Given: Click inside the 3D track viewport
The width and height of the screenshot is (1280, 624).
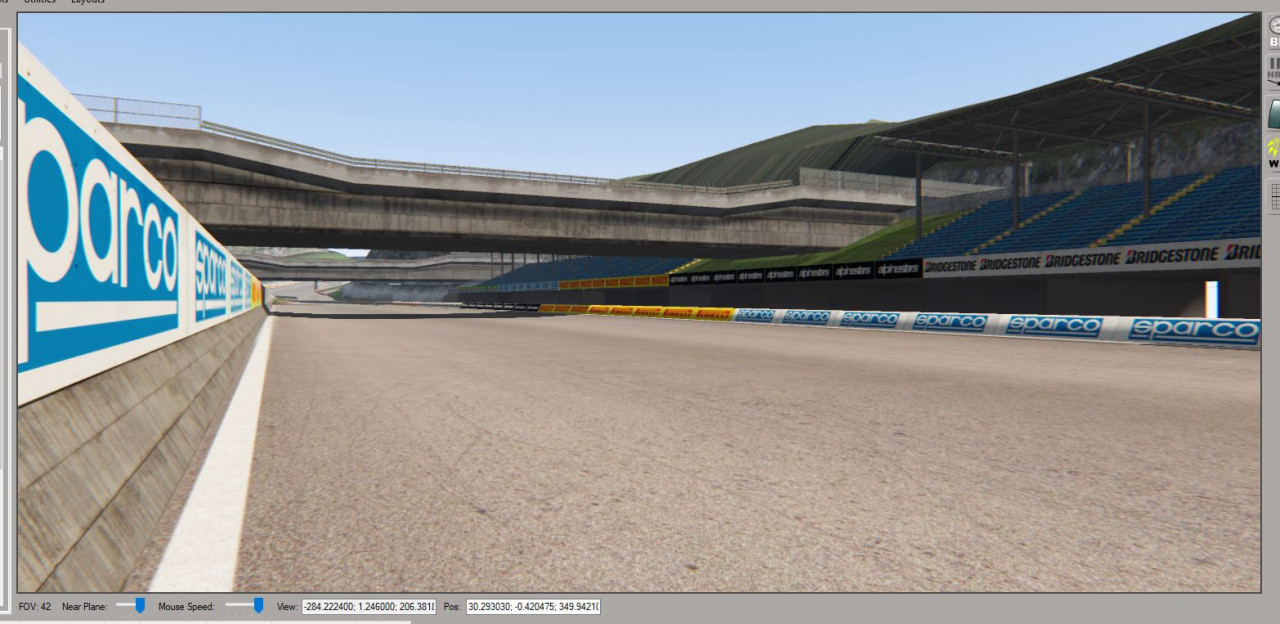Looking at the screenshot, I should pos(639,302).
